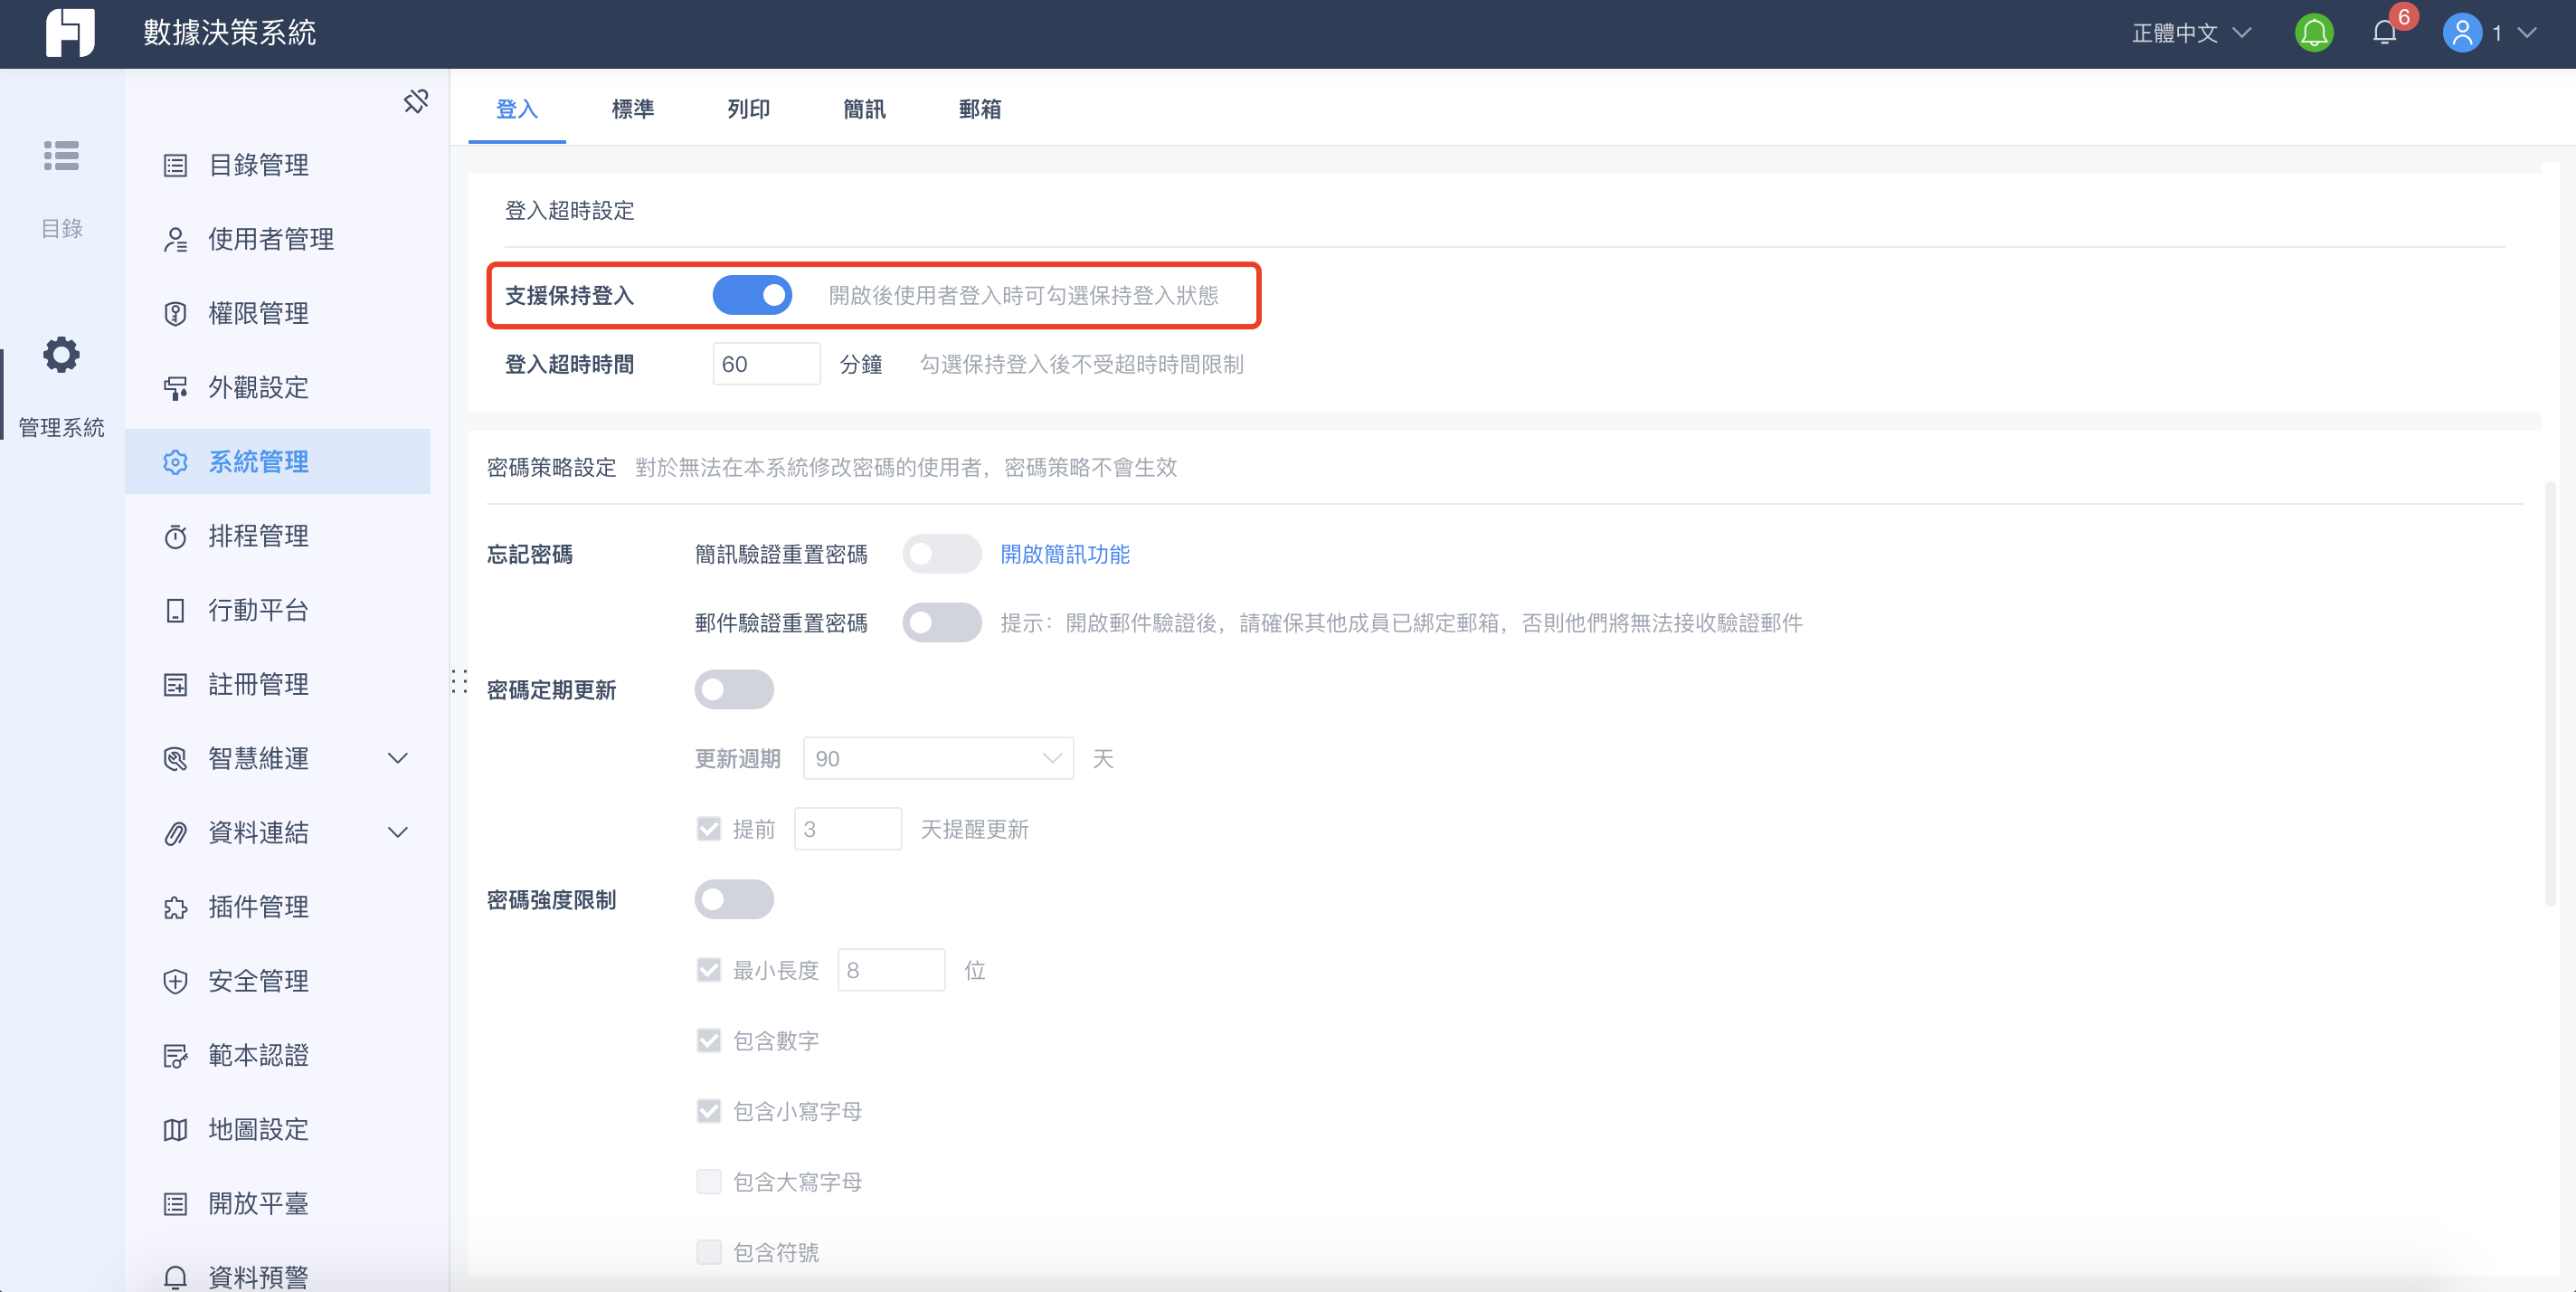The height and width of the screenshot is (1292, 2576).
Task: Switch to the 列印 tab
Action: click(x=748, y=109)
